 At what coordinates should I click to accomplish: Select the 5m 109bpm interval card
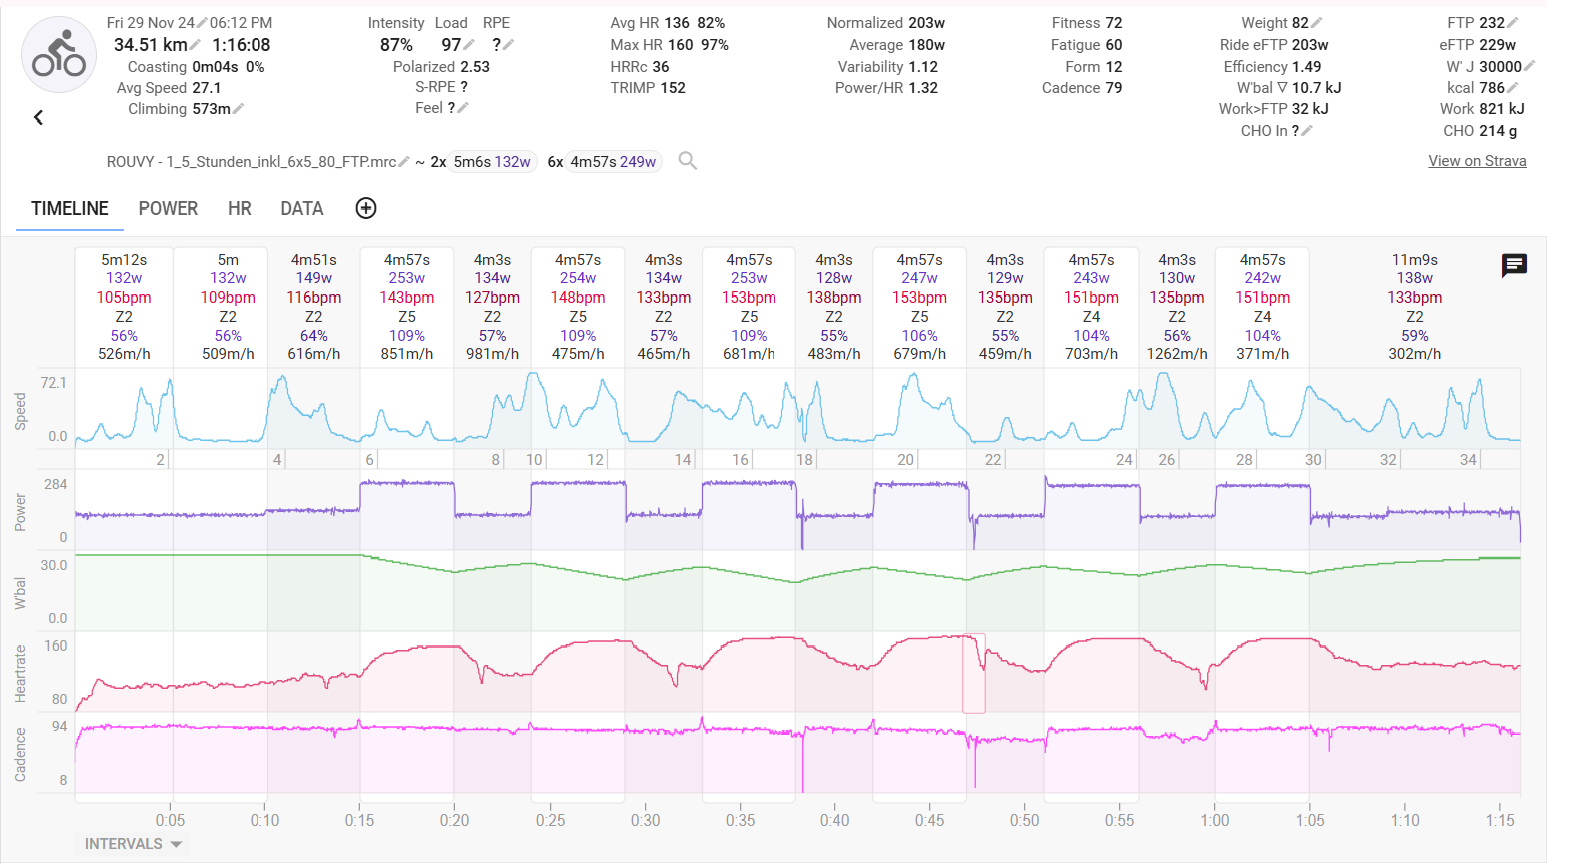[x=220, y=306]
